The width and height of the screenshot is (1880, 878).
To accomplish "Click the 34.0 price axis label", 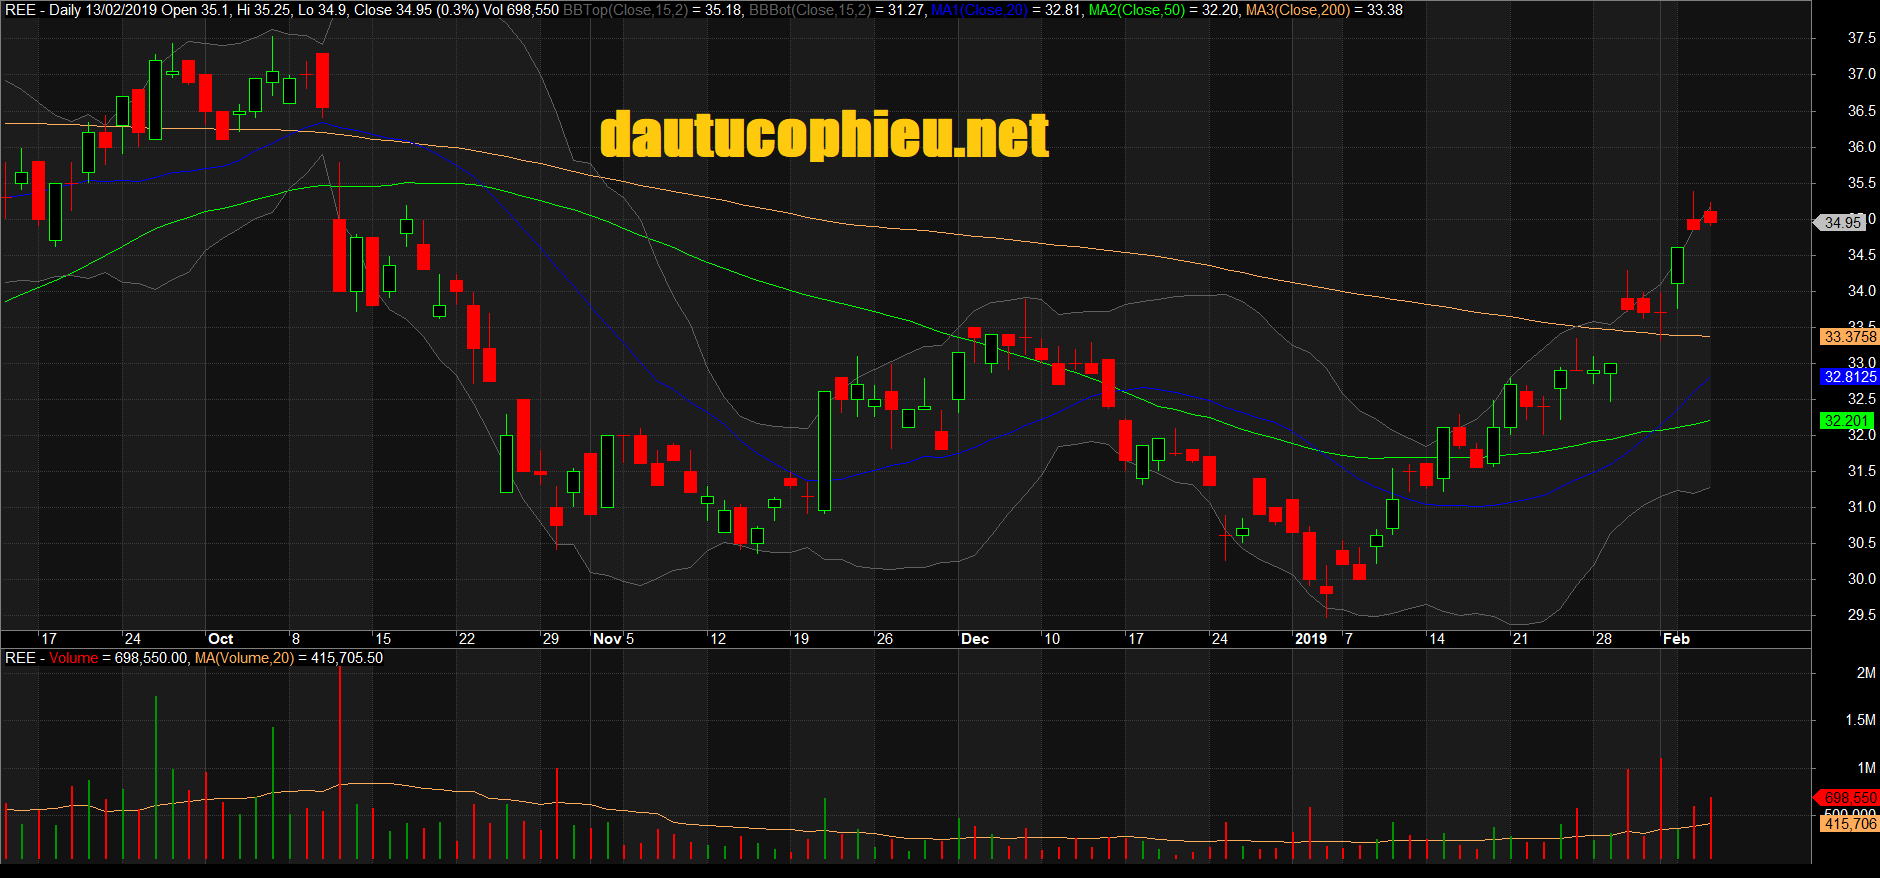I will [1861, 291].
